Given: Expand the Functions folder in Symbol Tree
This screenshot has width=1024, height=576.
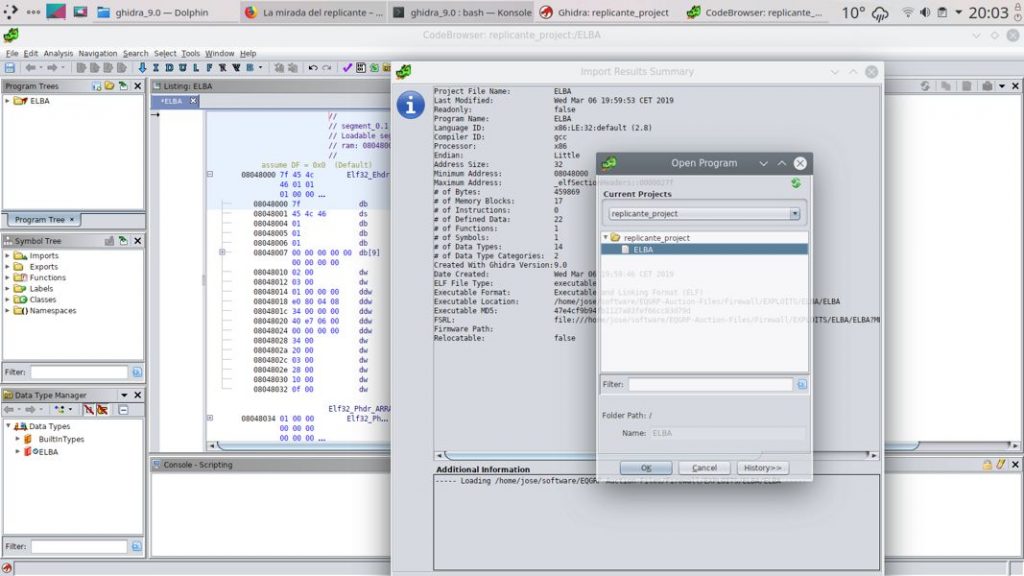Looking at the screenshot, I should 8,277.
